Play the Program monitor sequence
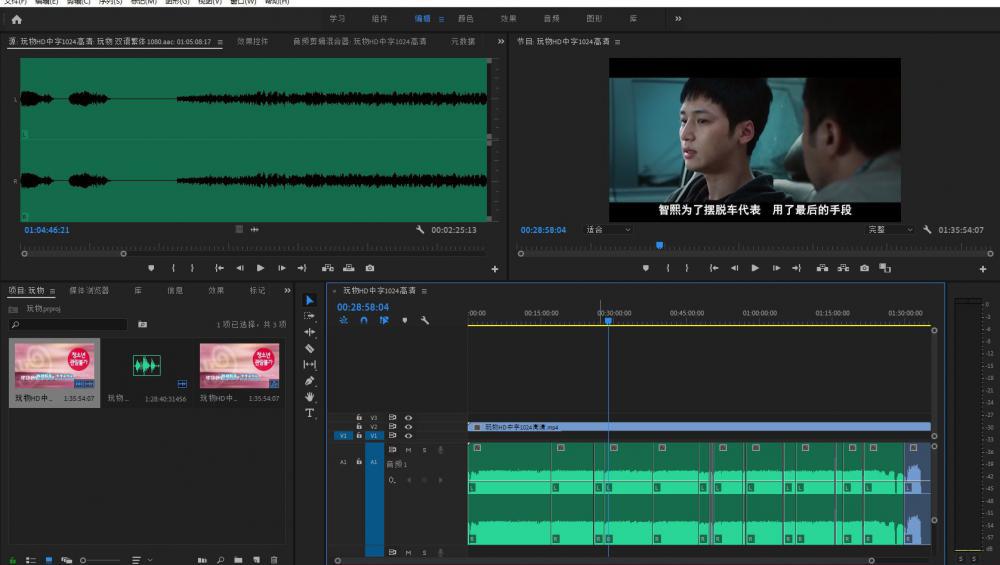The height and width of the screenshot is (565, 1000). tap(755, 268)
